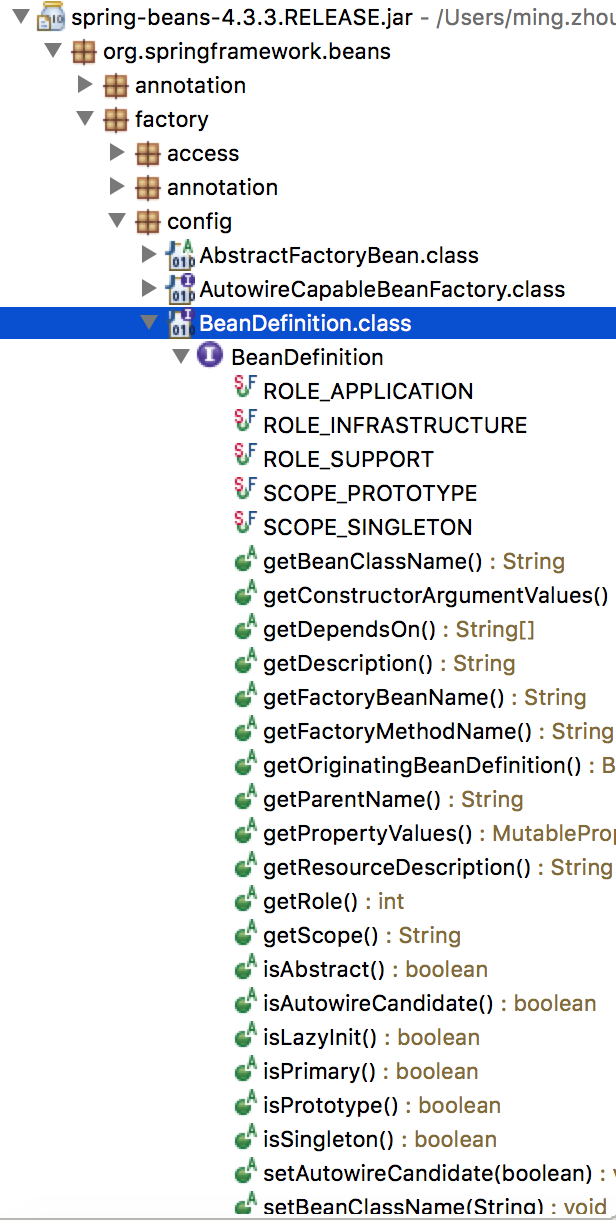Click the config package icon

pos(148,221)
